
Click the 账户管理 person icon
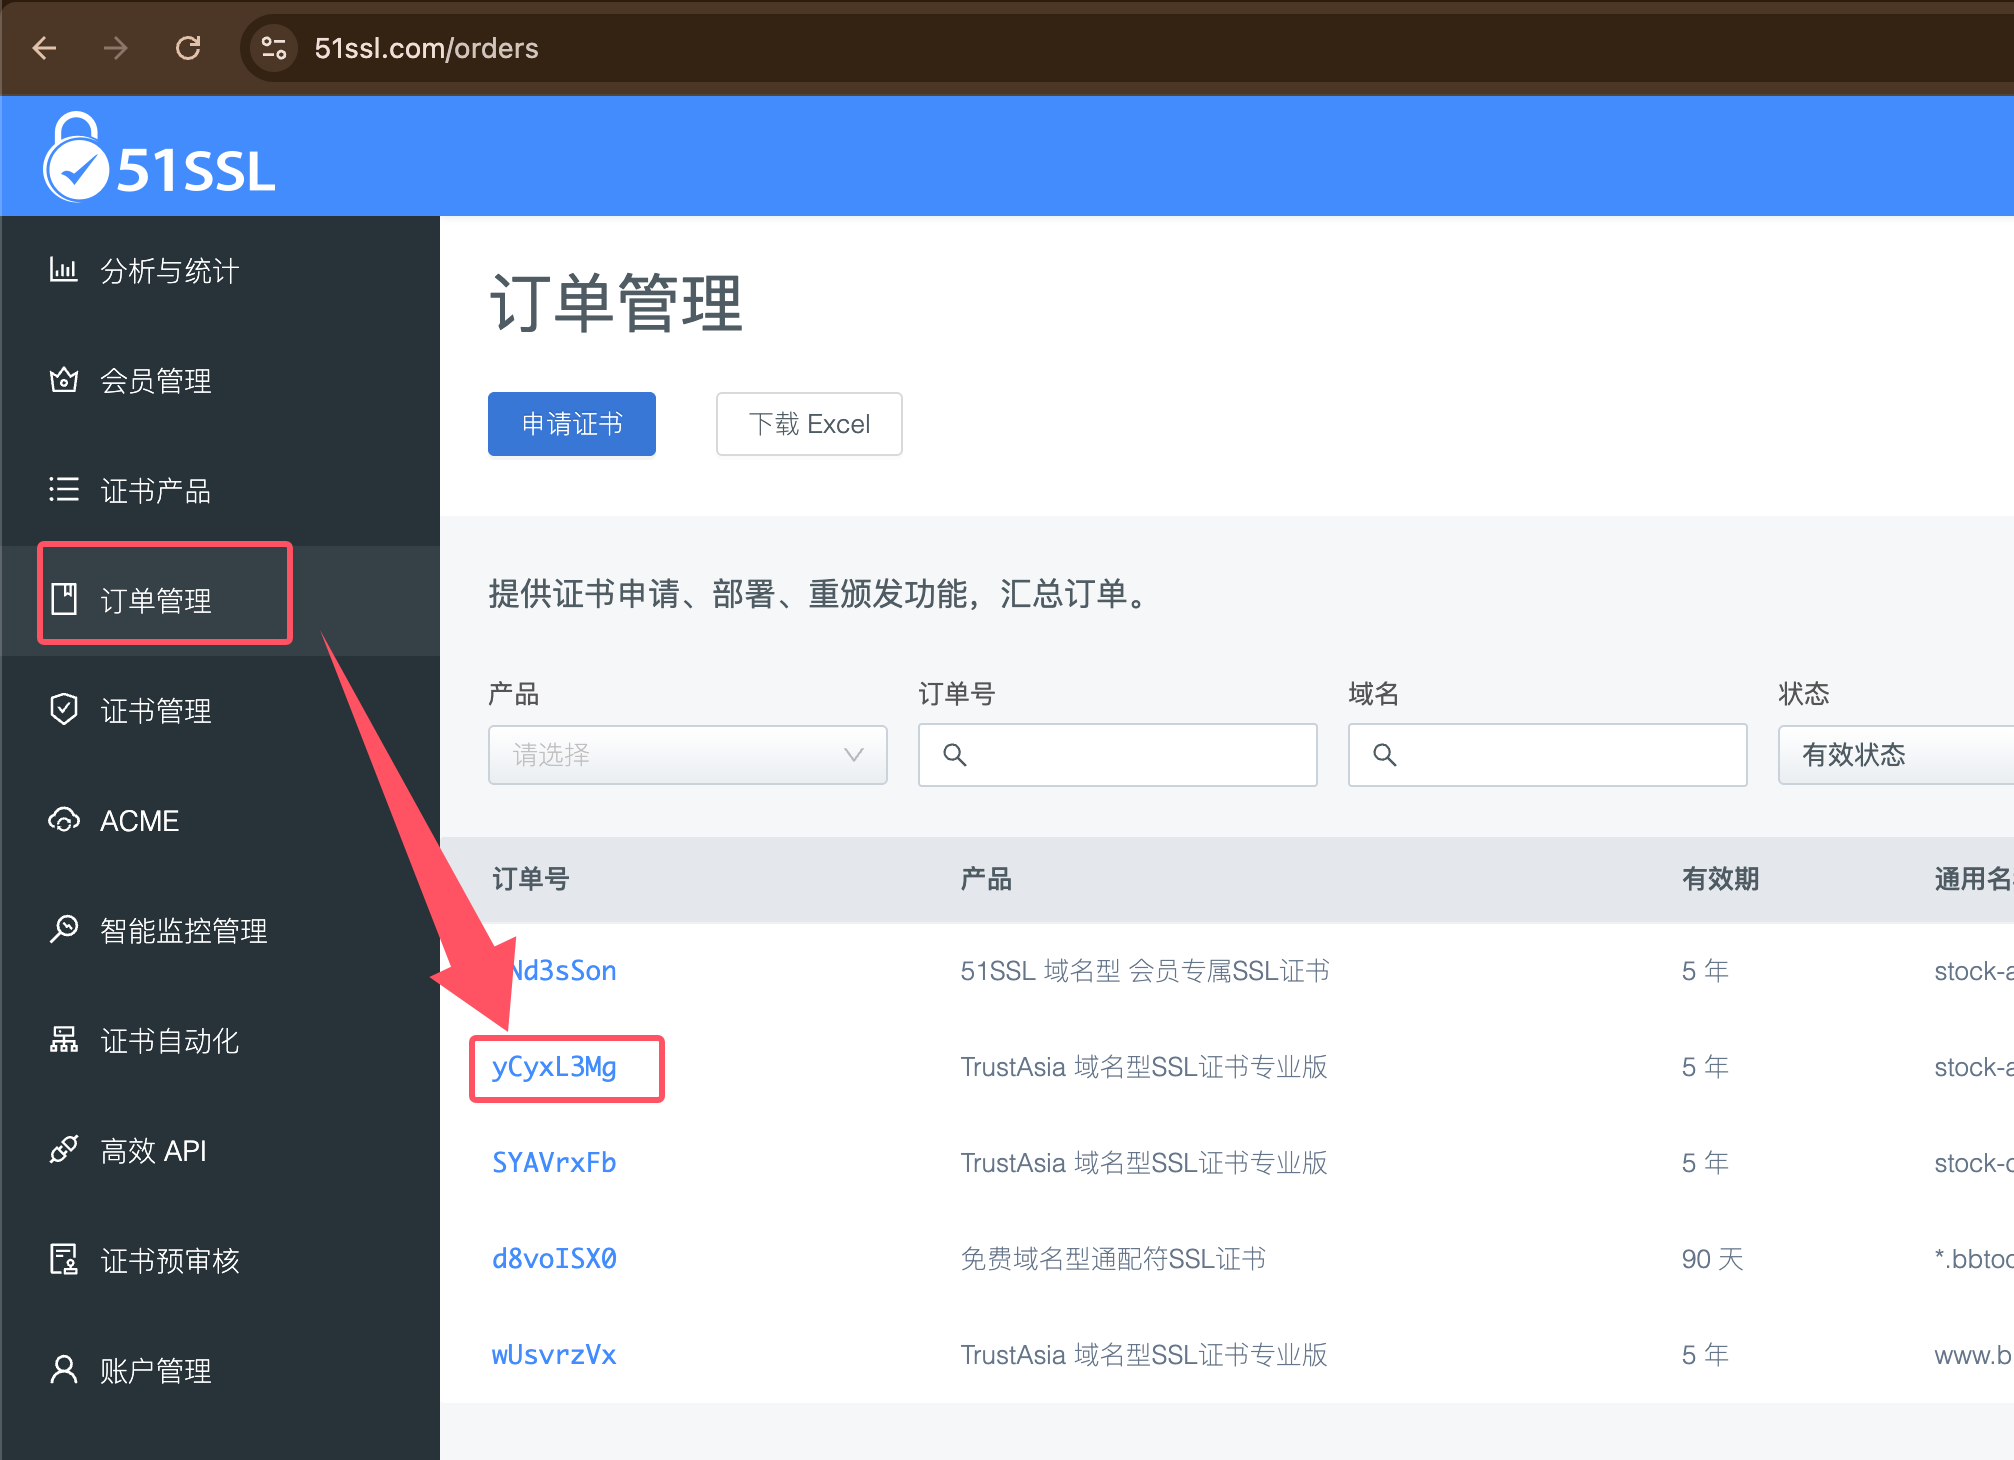pyautogui.click(x=64, y=1369)
